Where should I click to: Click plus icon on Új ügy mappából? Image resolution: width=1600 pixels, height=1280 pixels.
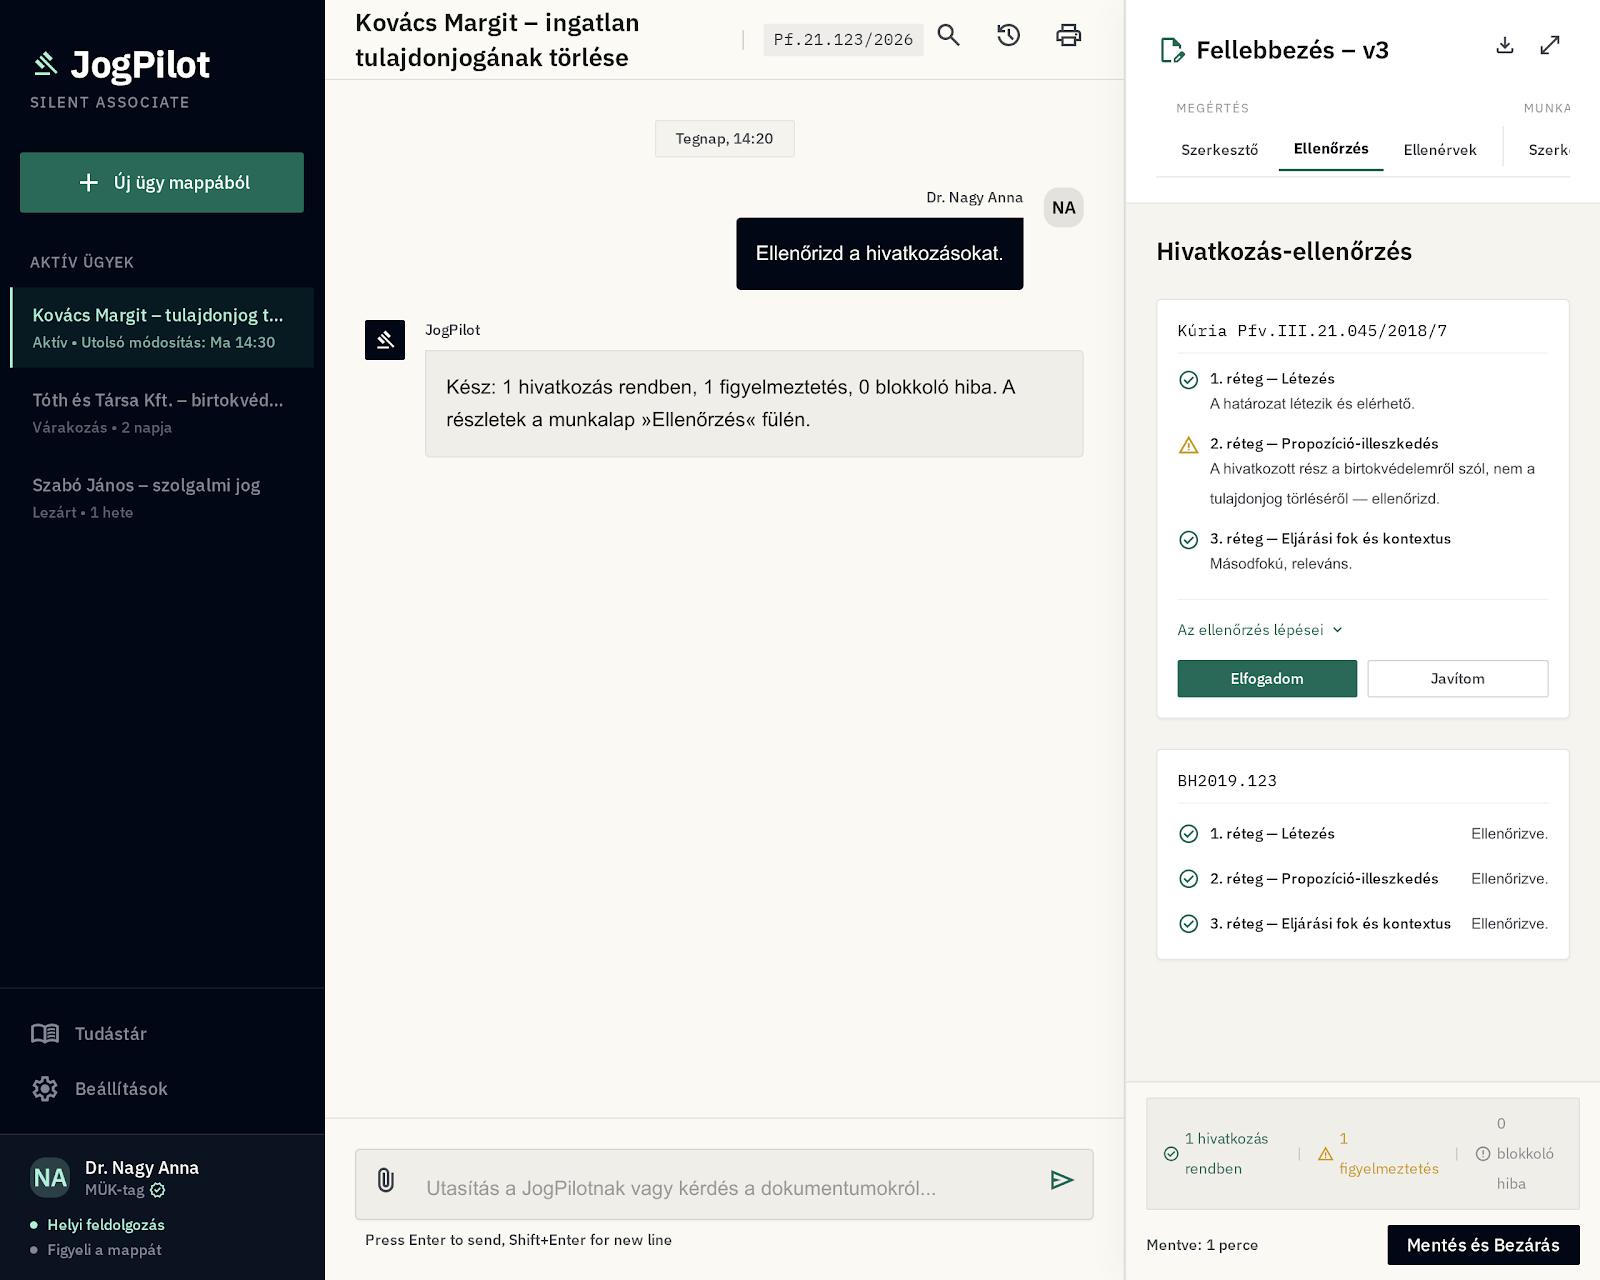(89, 182)
